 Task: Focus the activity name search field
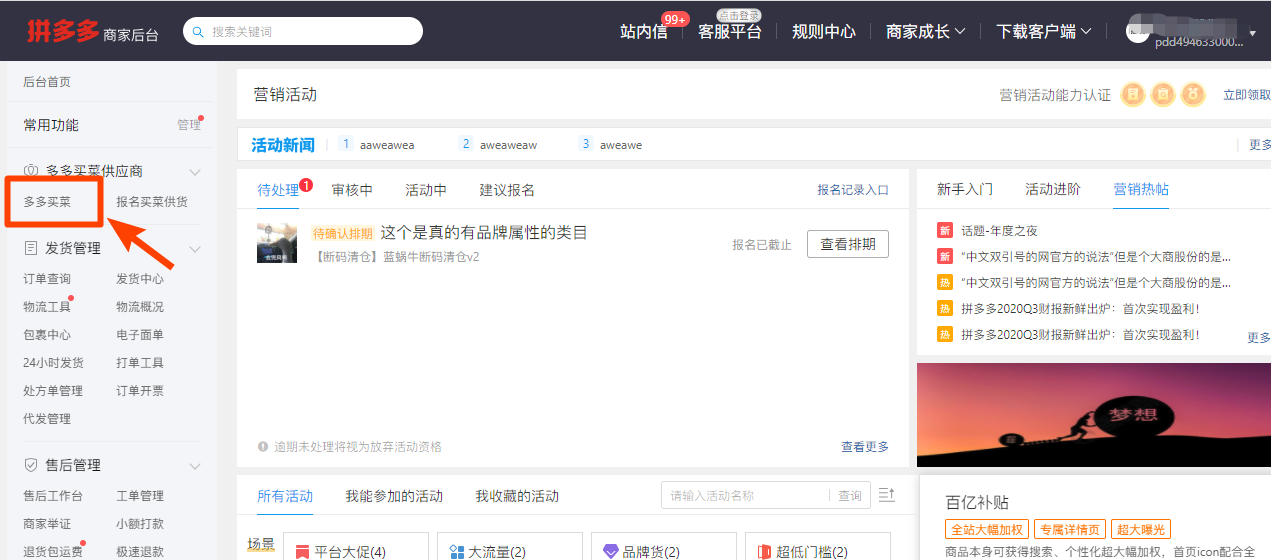[745, 495]
